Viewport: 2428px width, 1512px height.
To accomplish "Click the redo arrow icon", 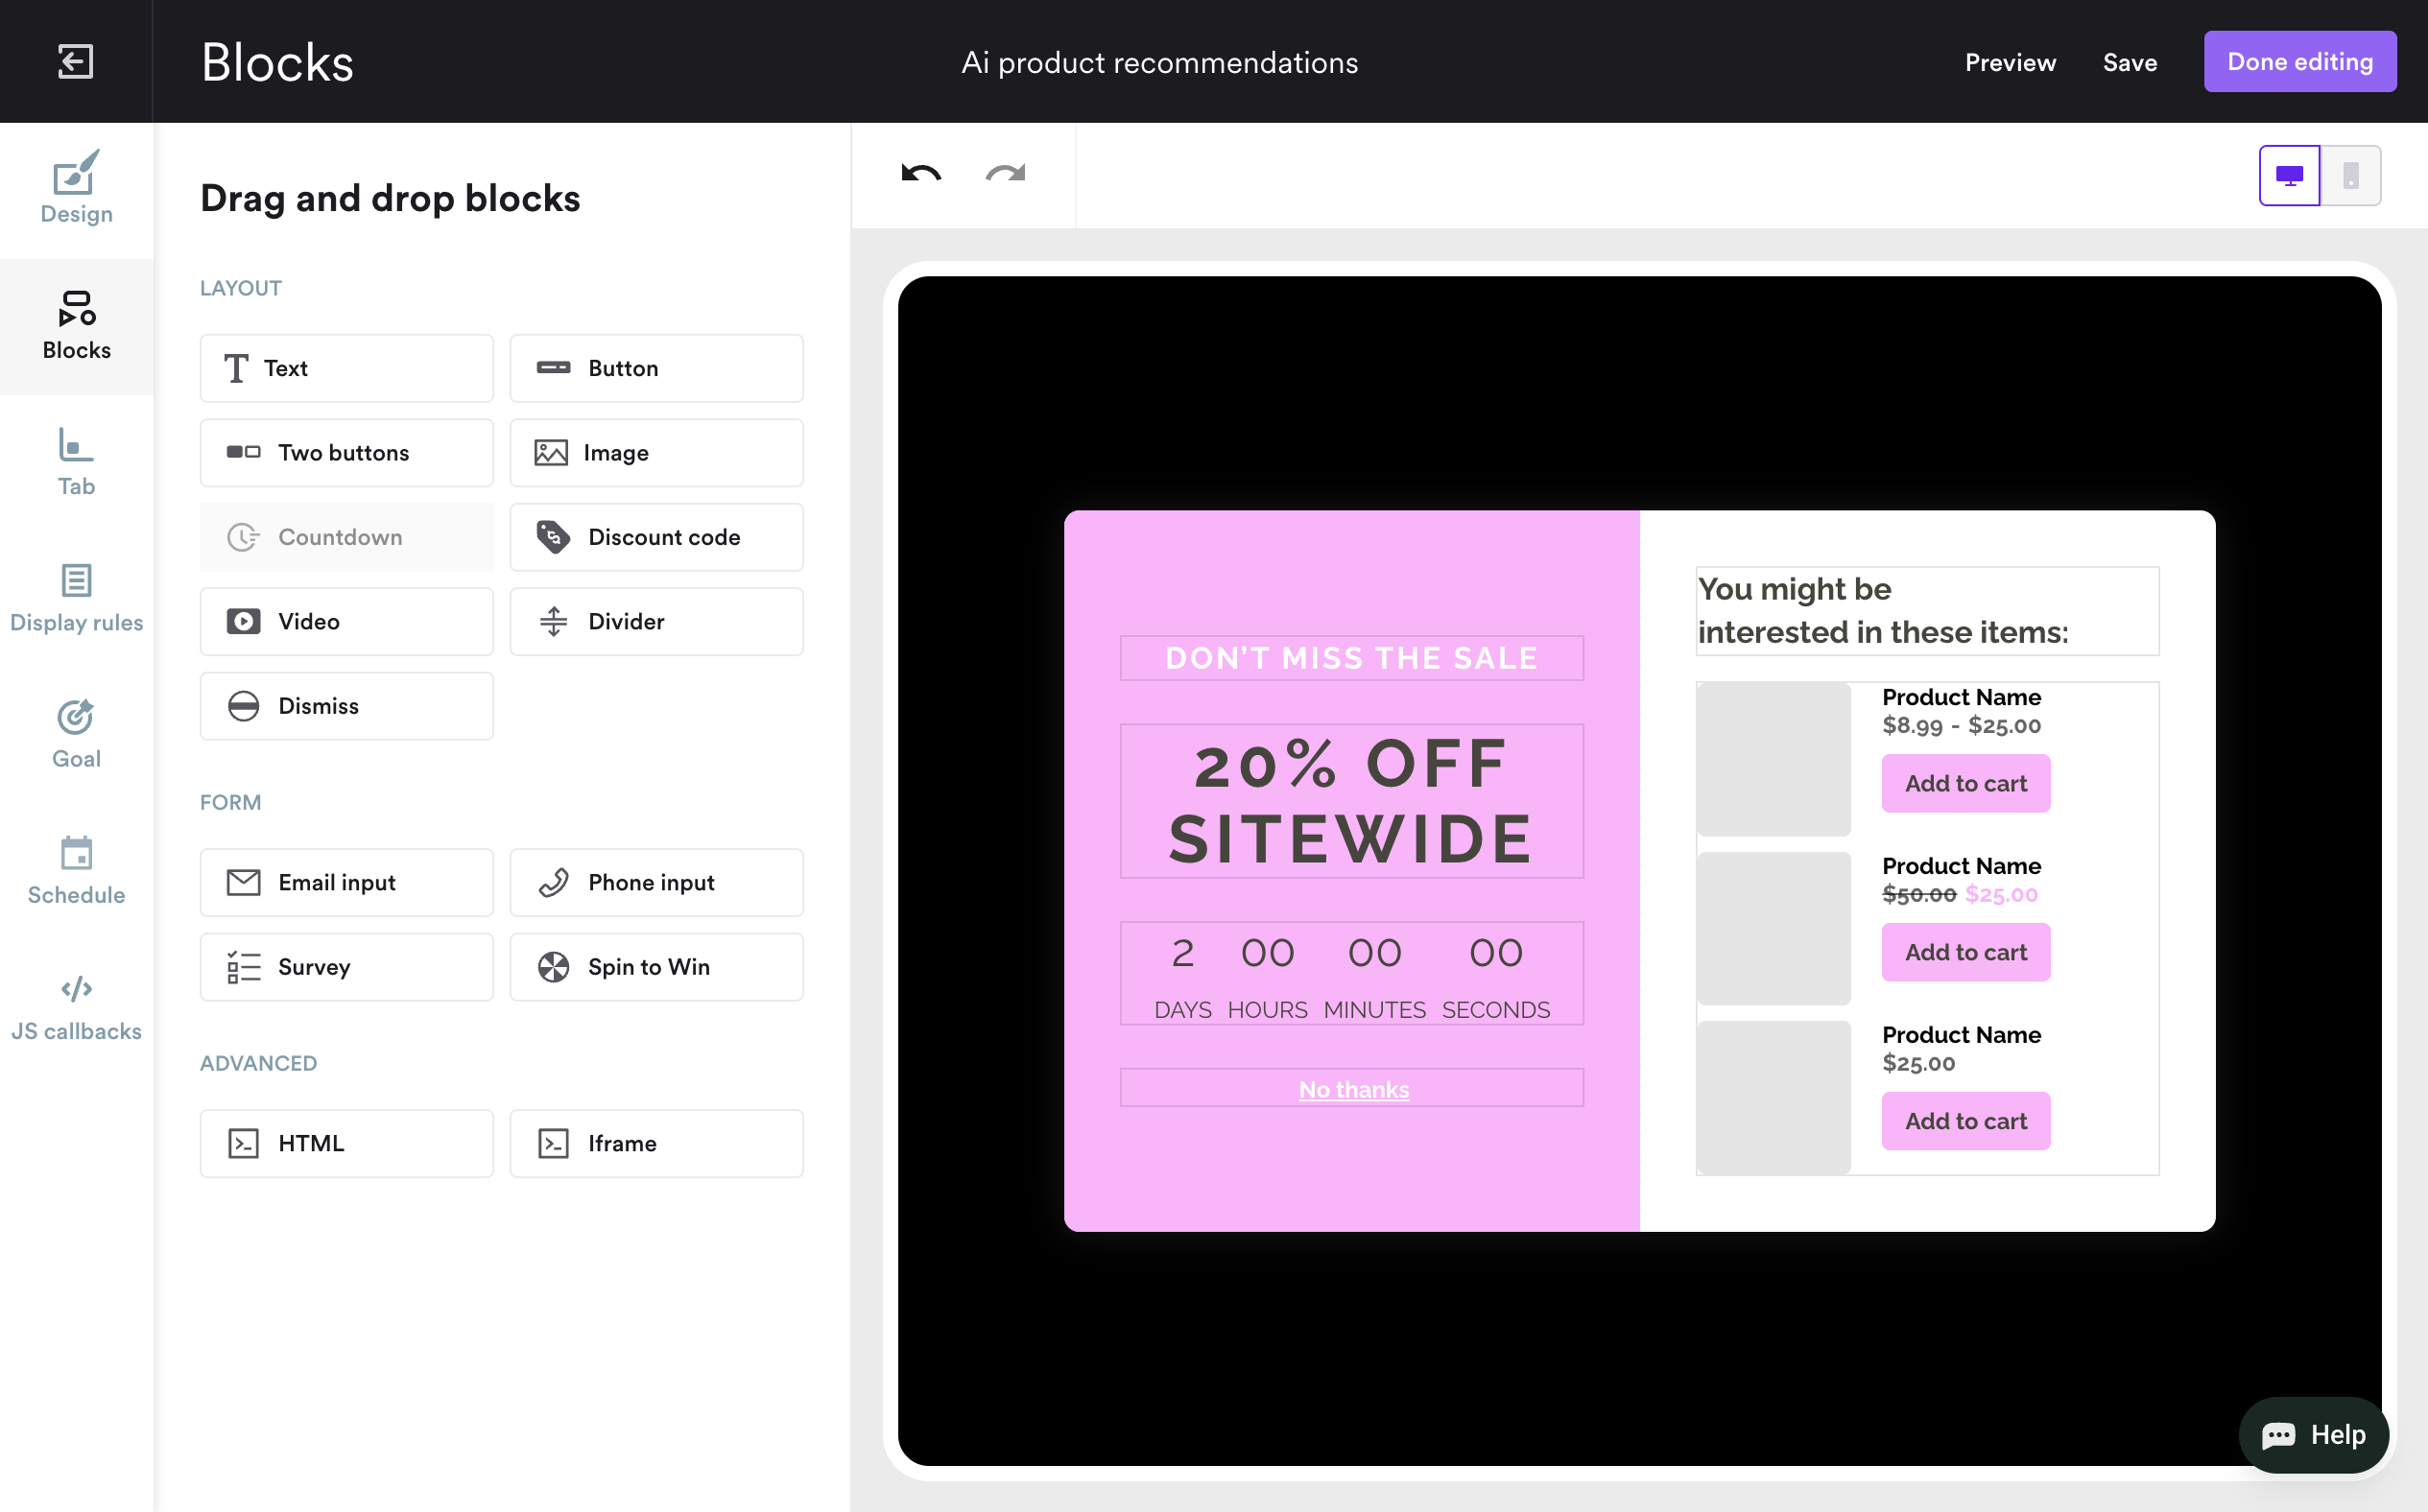I will point(1004,174).
